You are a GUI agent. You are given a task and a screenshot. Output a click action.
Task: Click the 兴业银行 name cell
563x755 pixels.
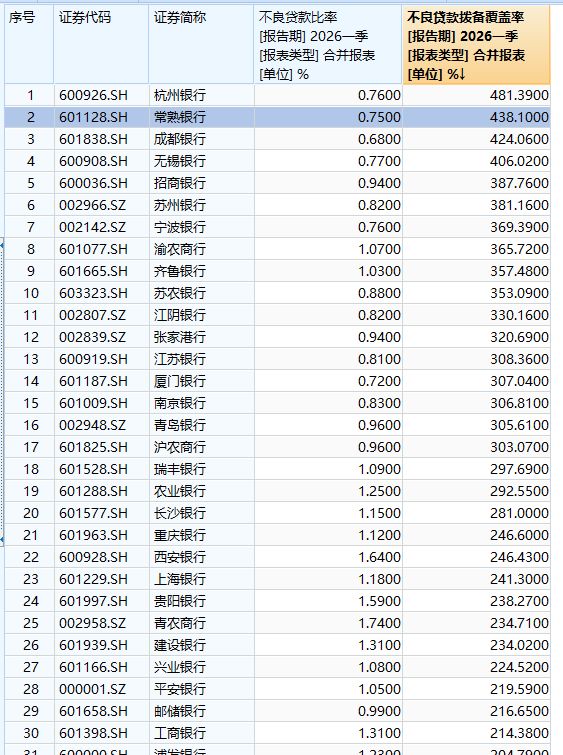[180, 667]
